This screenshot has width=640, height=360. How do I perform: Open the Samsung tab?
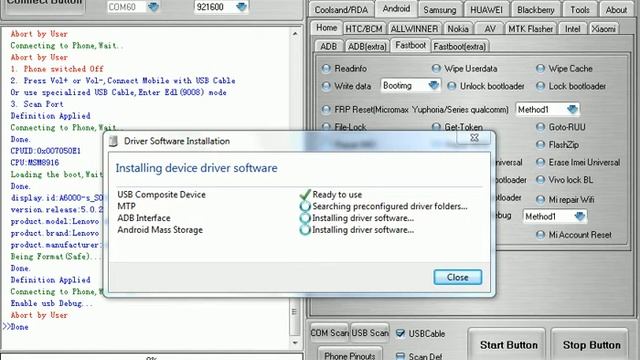point(440,10)
